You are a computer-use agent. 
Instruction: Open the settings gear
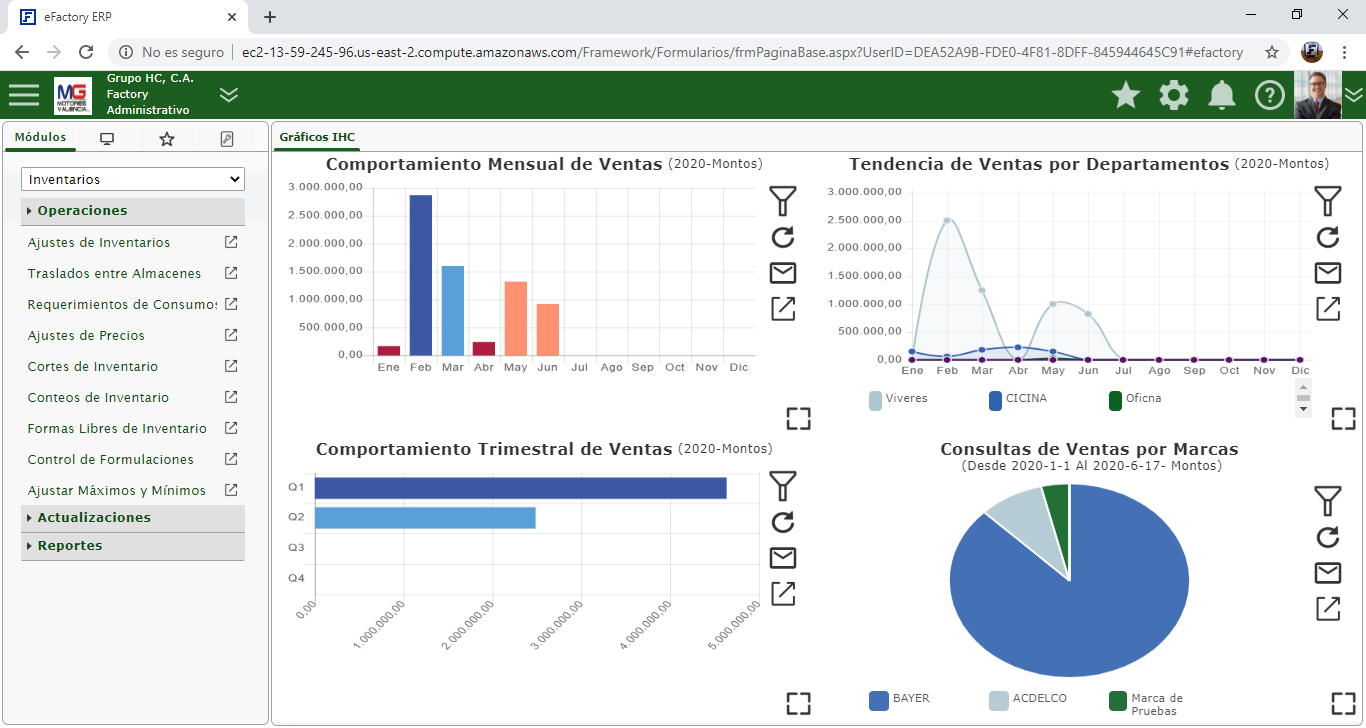tap(1174, 95)
